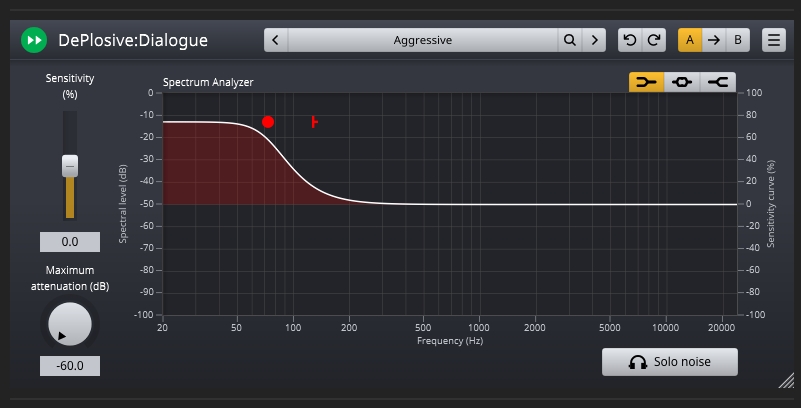Open the hamburger options menu
Image resolution: width=801 pixels, height=408 pixels.
[x=774, y=40]
